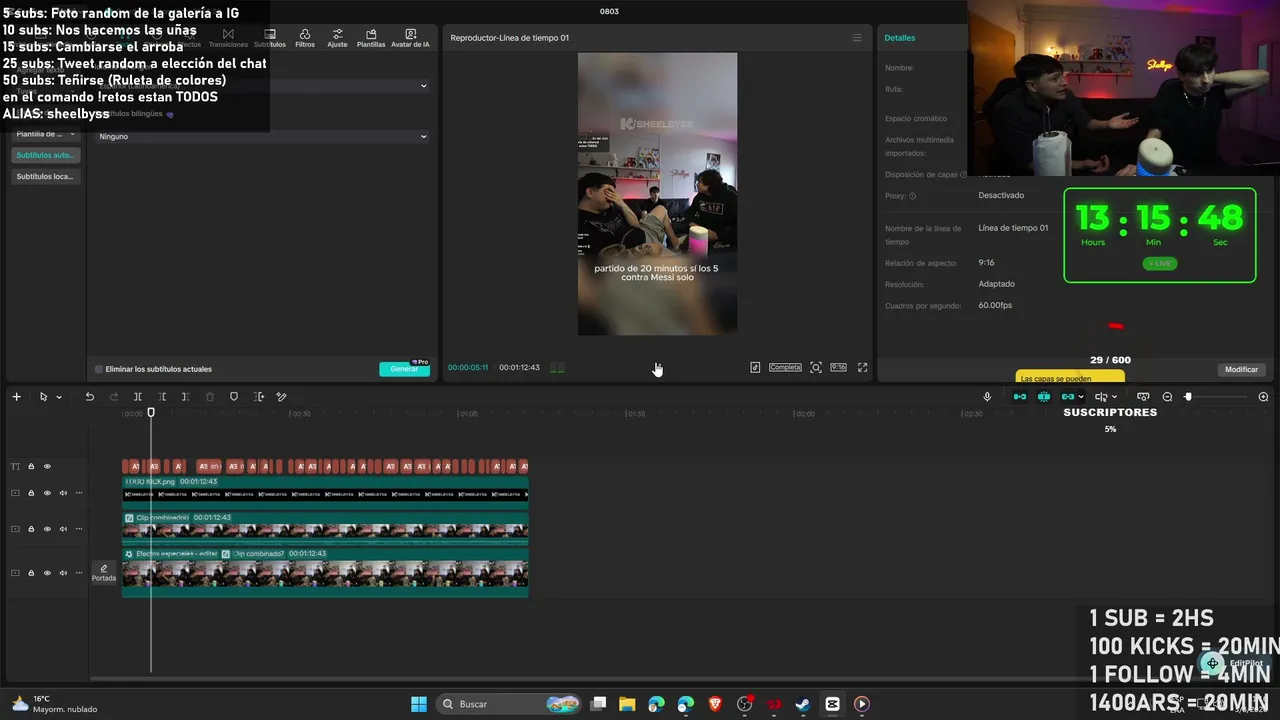1280x720 pixels.
Task: Toggle the main track magnet
Action: tap(1020, 397)
